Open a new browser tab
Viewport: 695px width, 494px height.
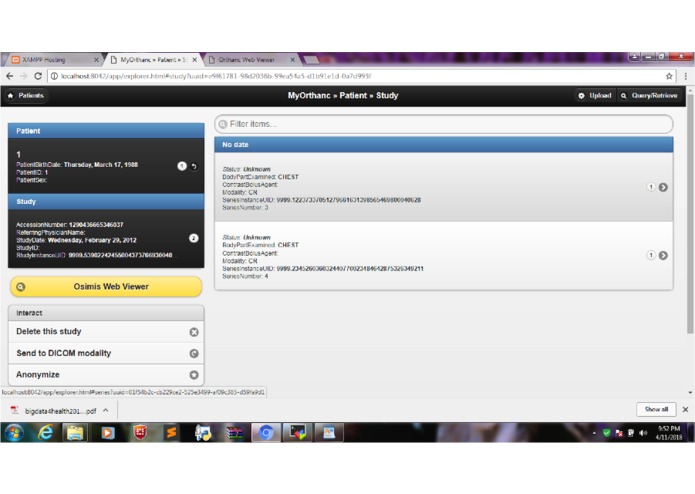(311, 60)
